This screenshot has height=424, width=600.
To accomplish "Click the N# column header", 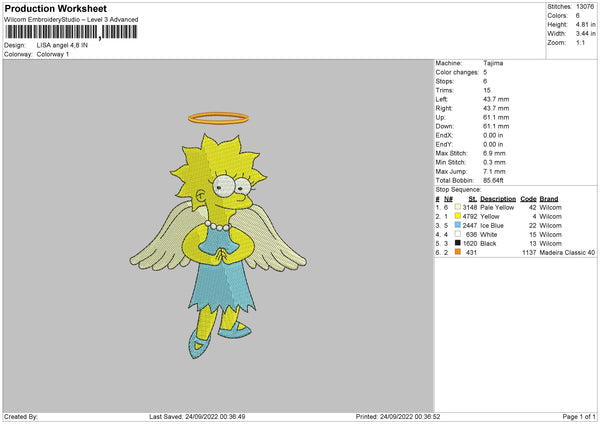I will click(x=448, y=199).
